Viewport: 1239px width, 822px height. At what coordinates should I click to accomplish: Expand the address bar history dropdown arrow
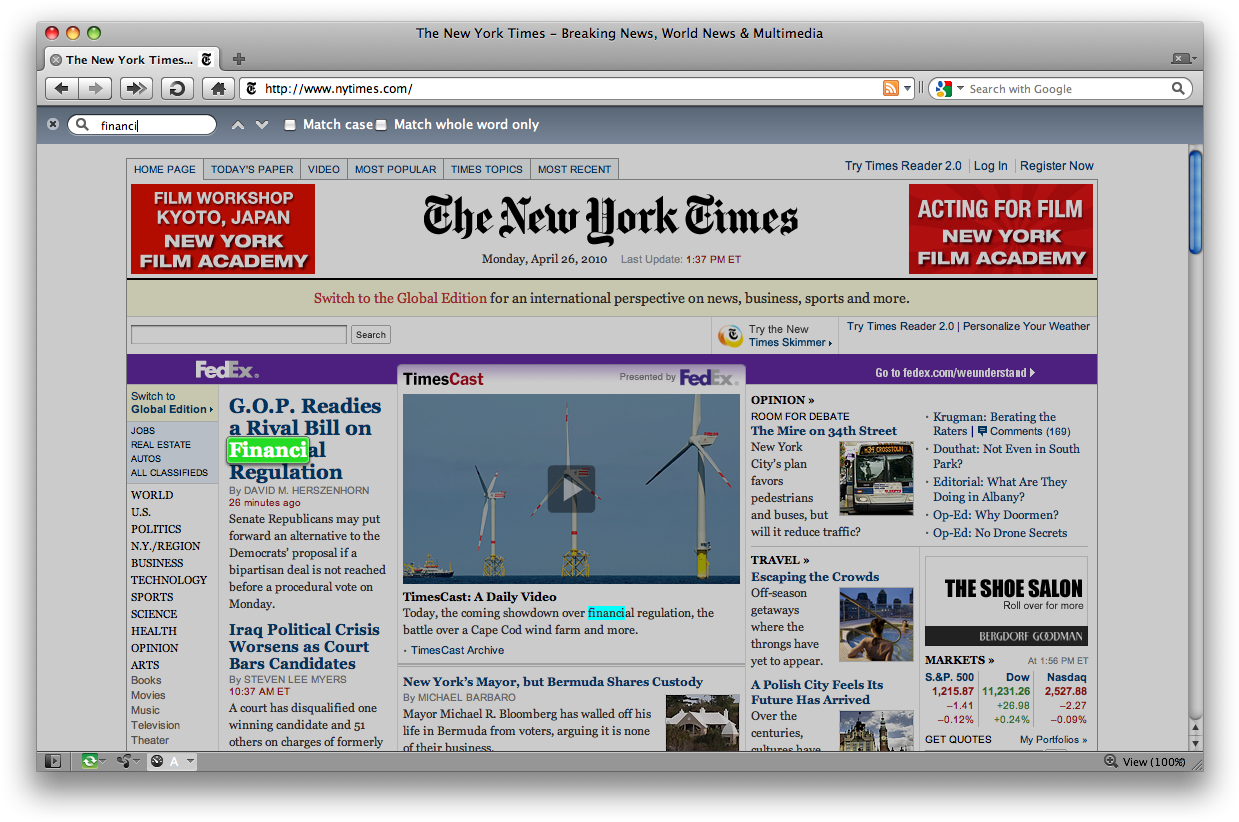click(x=908, y=89)
